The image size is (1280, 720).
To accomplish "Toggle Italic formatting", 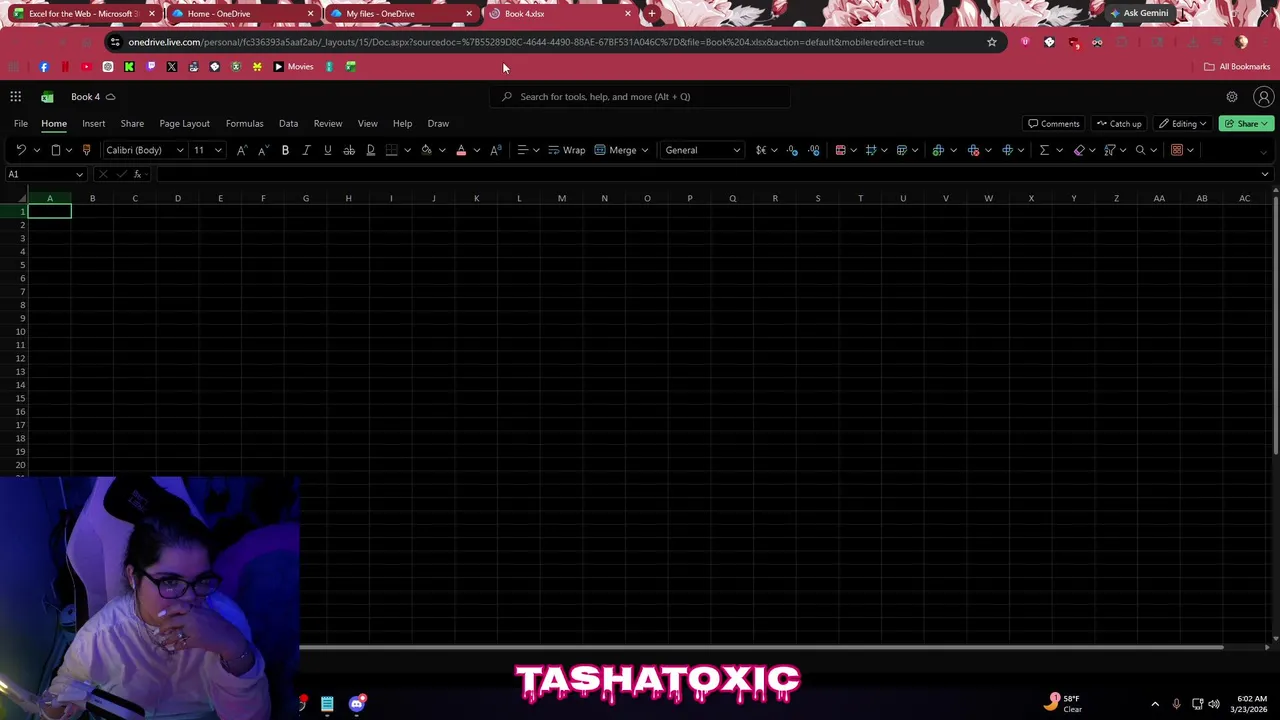I will click(x=306, y=150).
